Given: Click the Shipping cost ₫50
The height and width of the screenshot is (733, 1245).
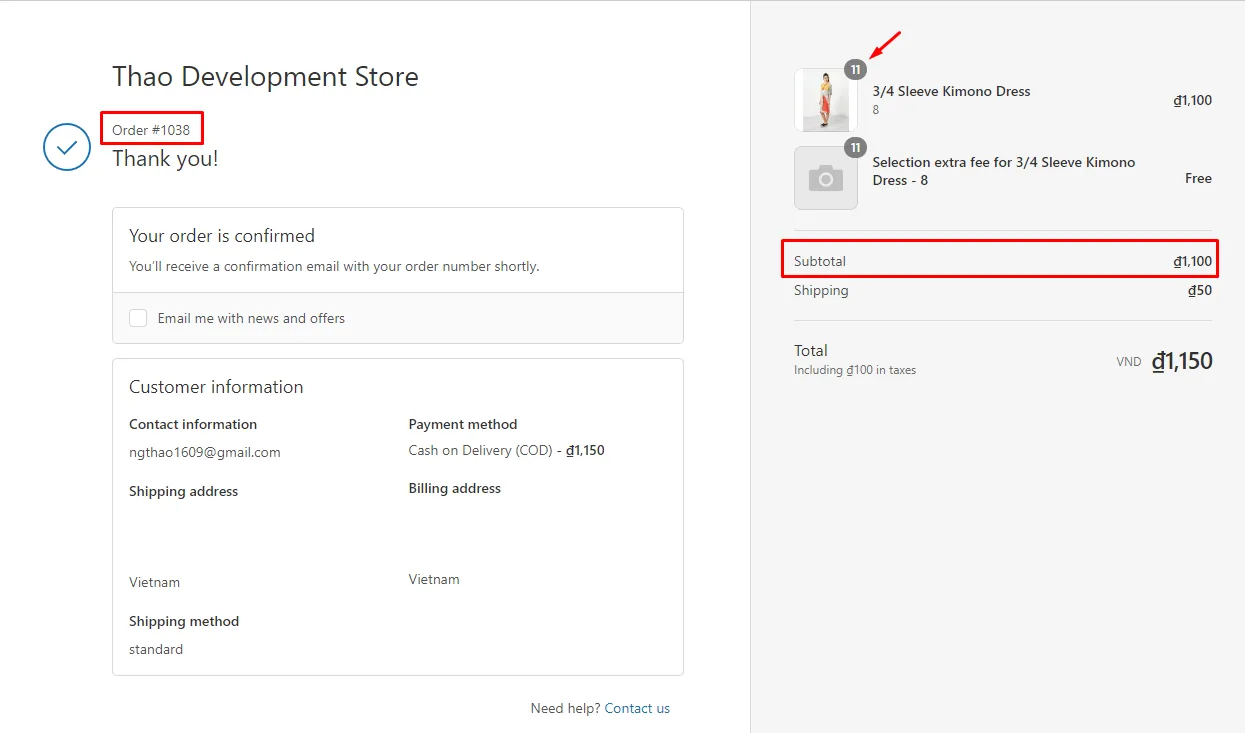Looking at the screenshot, I should point(1200,291).
